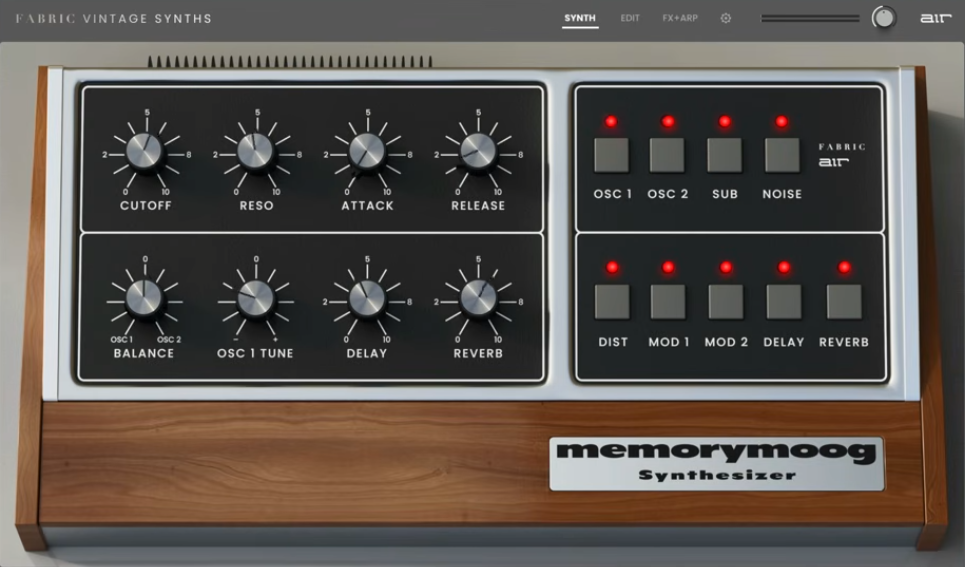Toggle the DELAY effect button
This screenshot has height=567, width=965.
click(x=783, y=302)
